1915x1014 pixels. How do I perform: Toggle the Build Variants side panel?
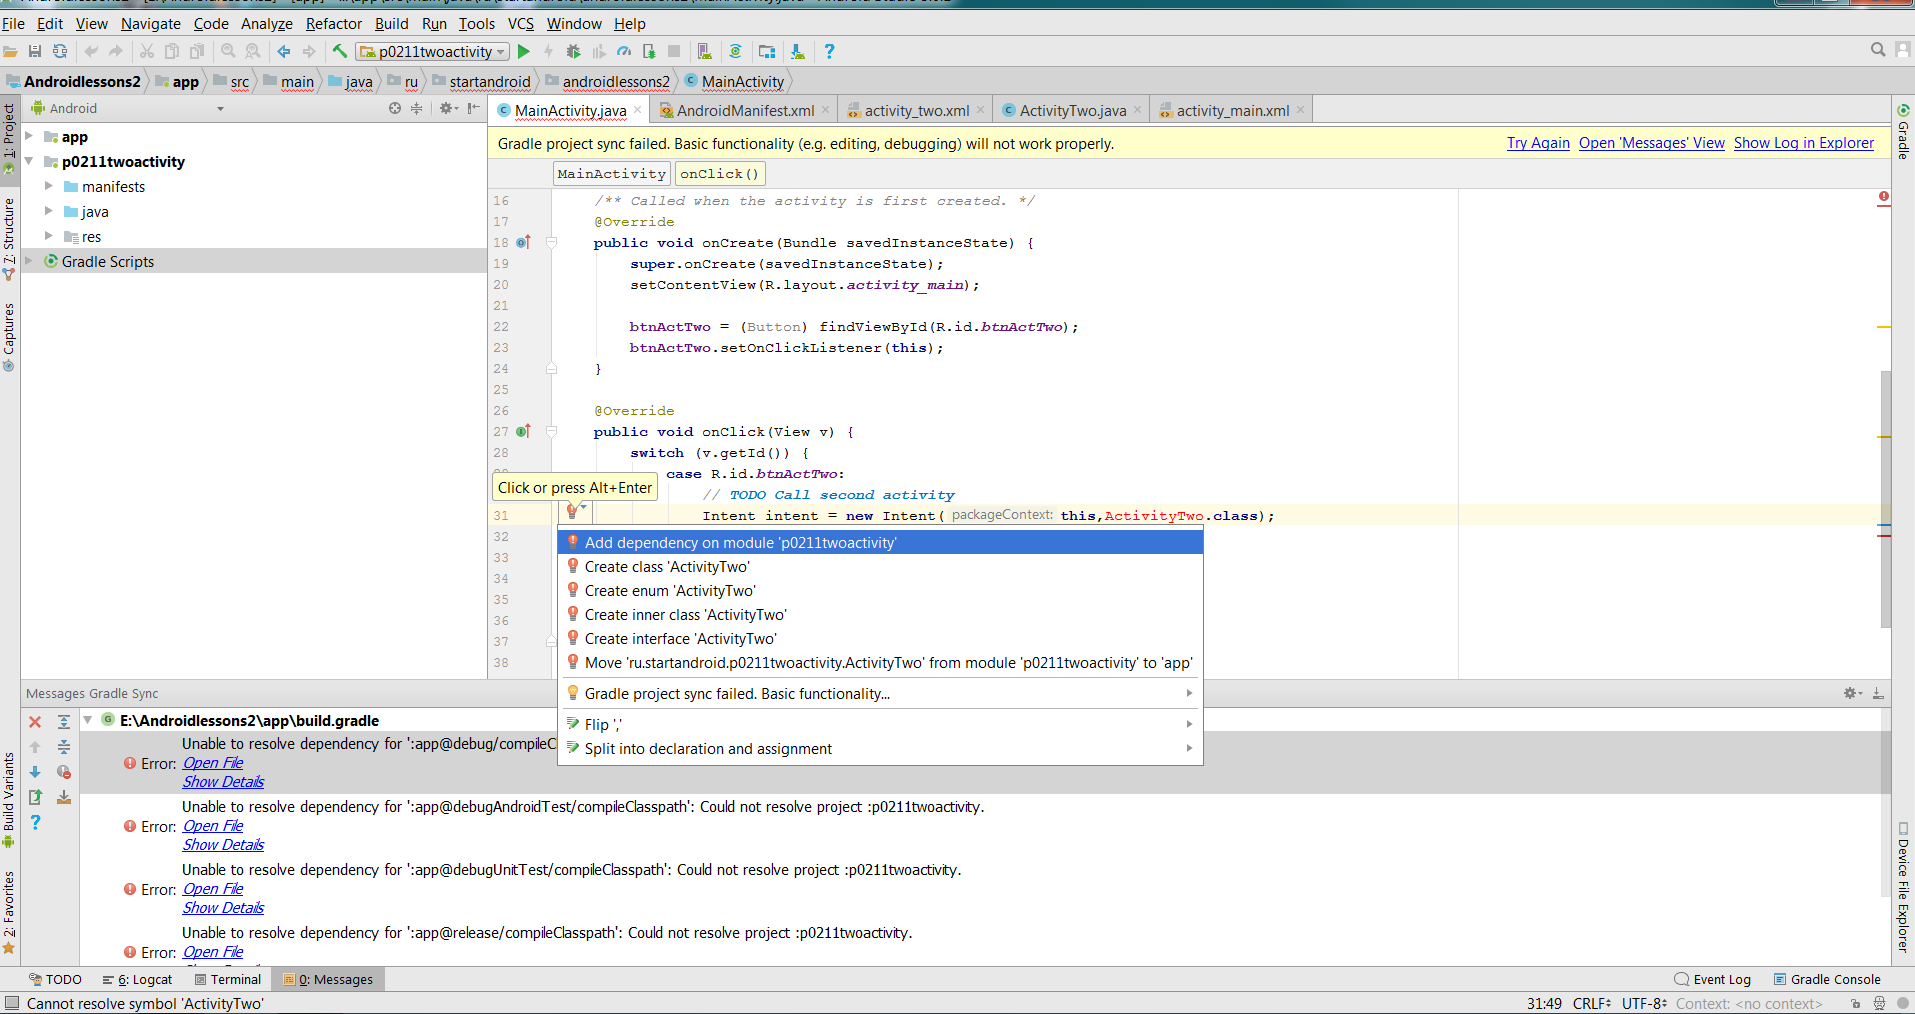(9, 800)
